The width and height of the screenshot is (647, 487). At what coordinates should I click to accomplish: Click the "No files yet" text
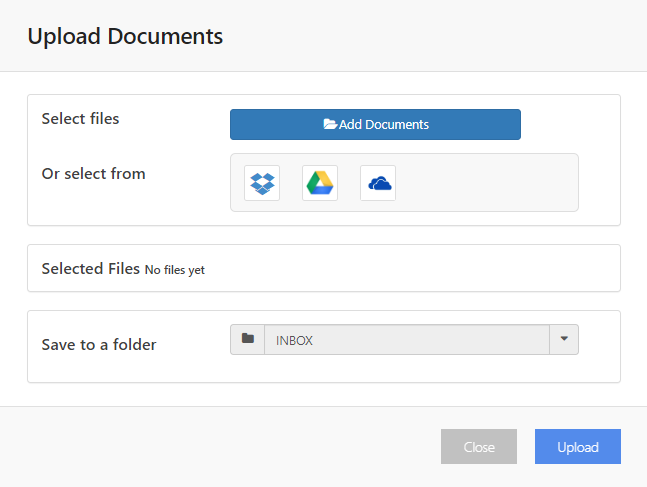pyautogui.click(x=175, y=270)
